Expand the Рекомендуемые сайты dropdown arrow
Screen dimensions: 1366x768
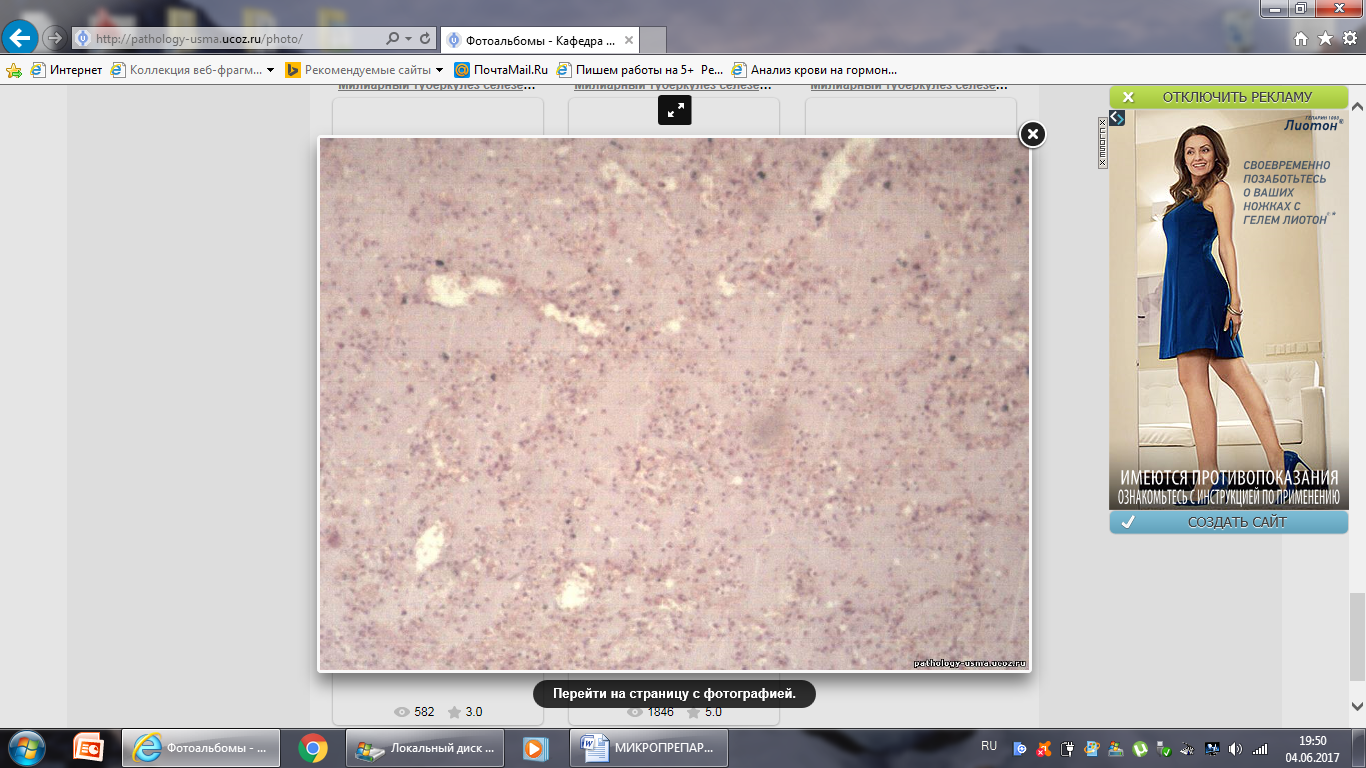(x=439, y=70)
